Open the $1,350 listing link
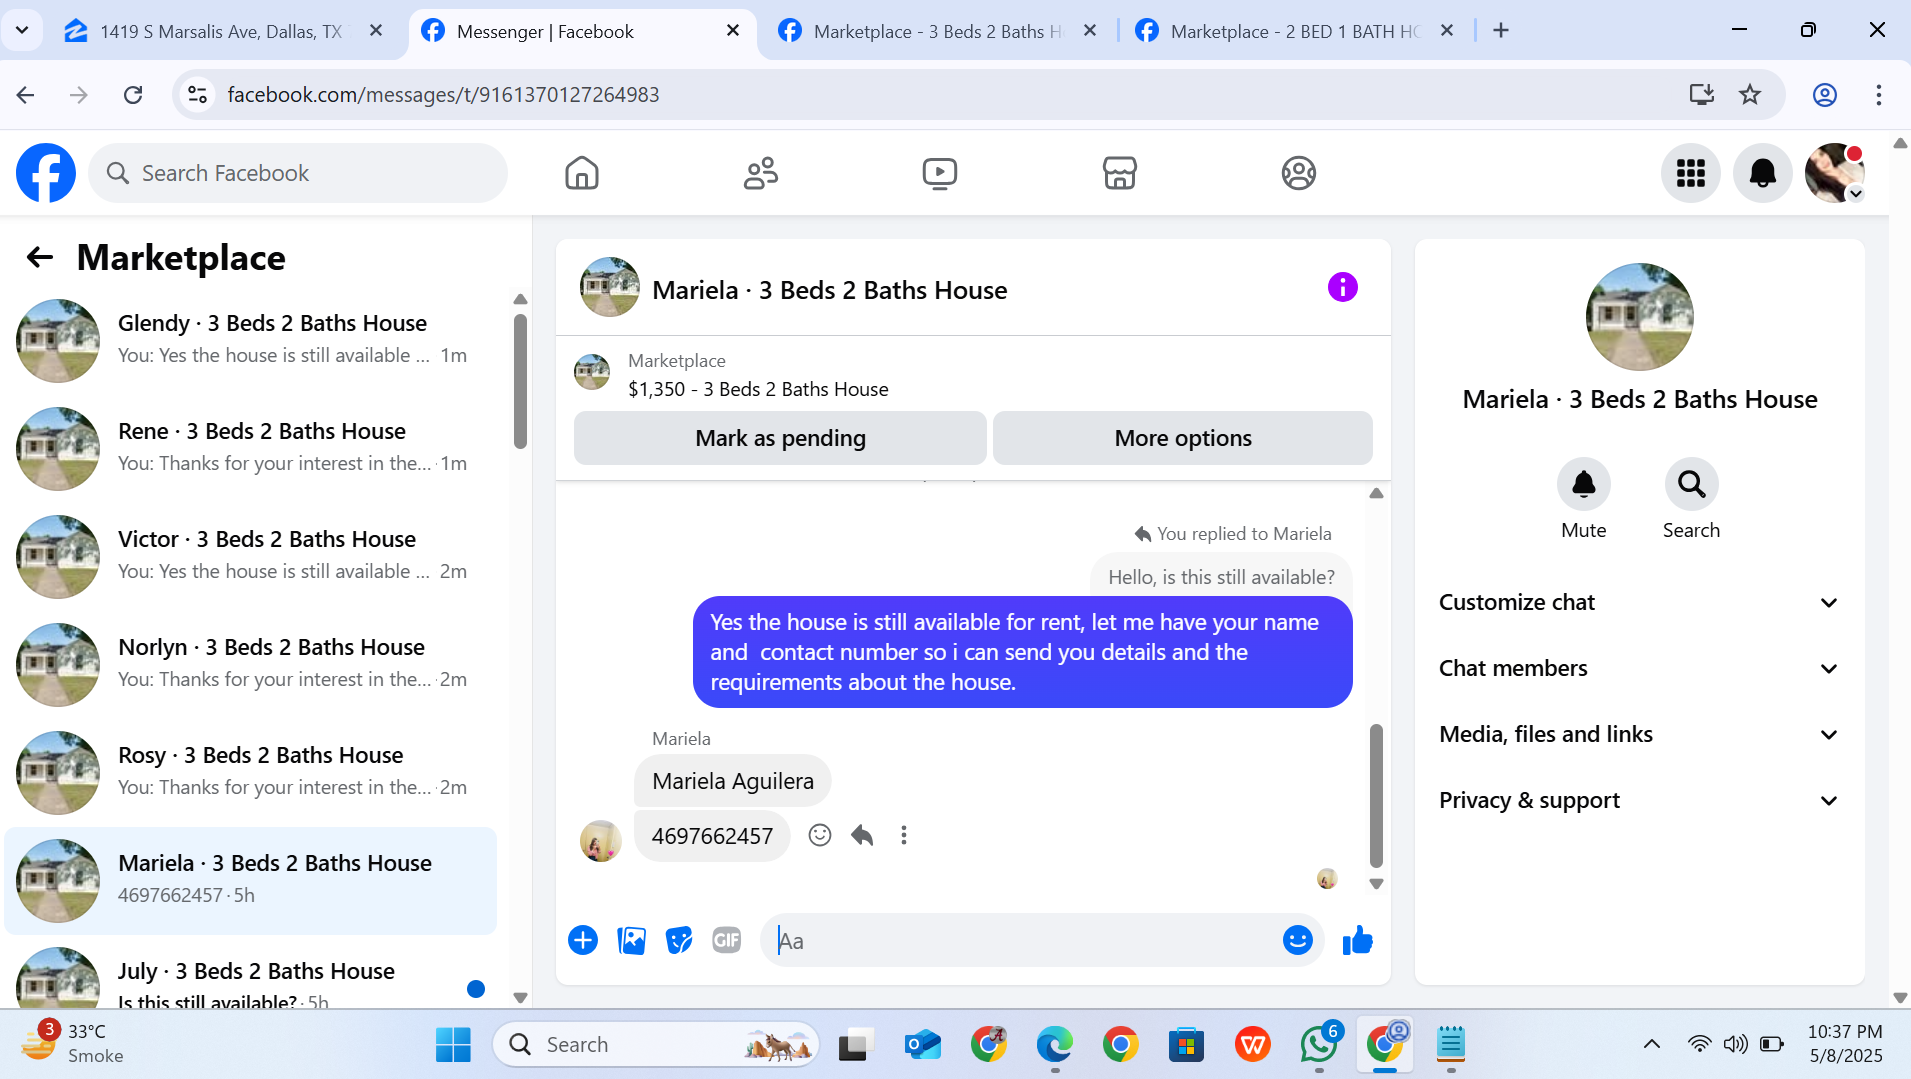The width and height of the screenshot is (1911, 1079). 758,390
